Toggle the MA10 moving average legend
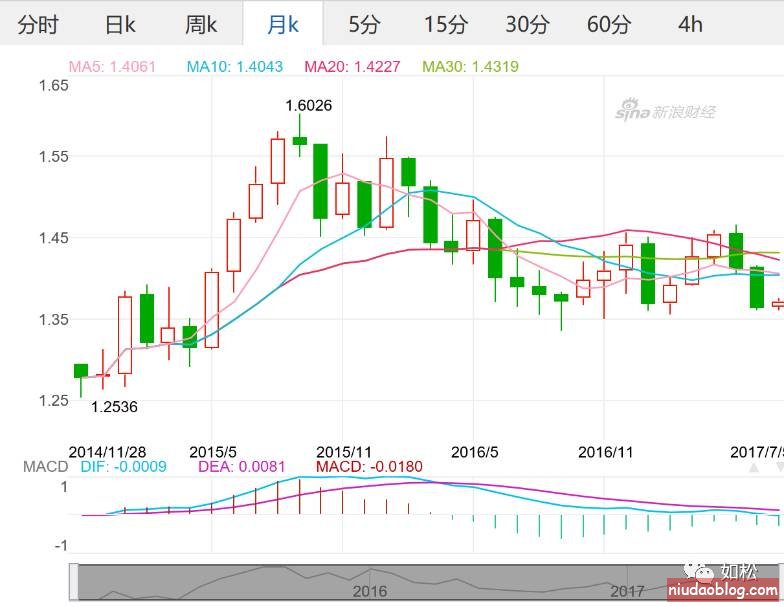This screenshot has width=784, height=607. point(235,67)
